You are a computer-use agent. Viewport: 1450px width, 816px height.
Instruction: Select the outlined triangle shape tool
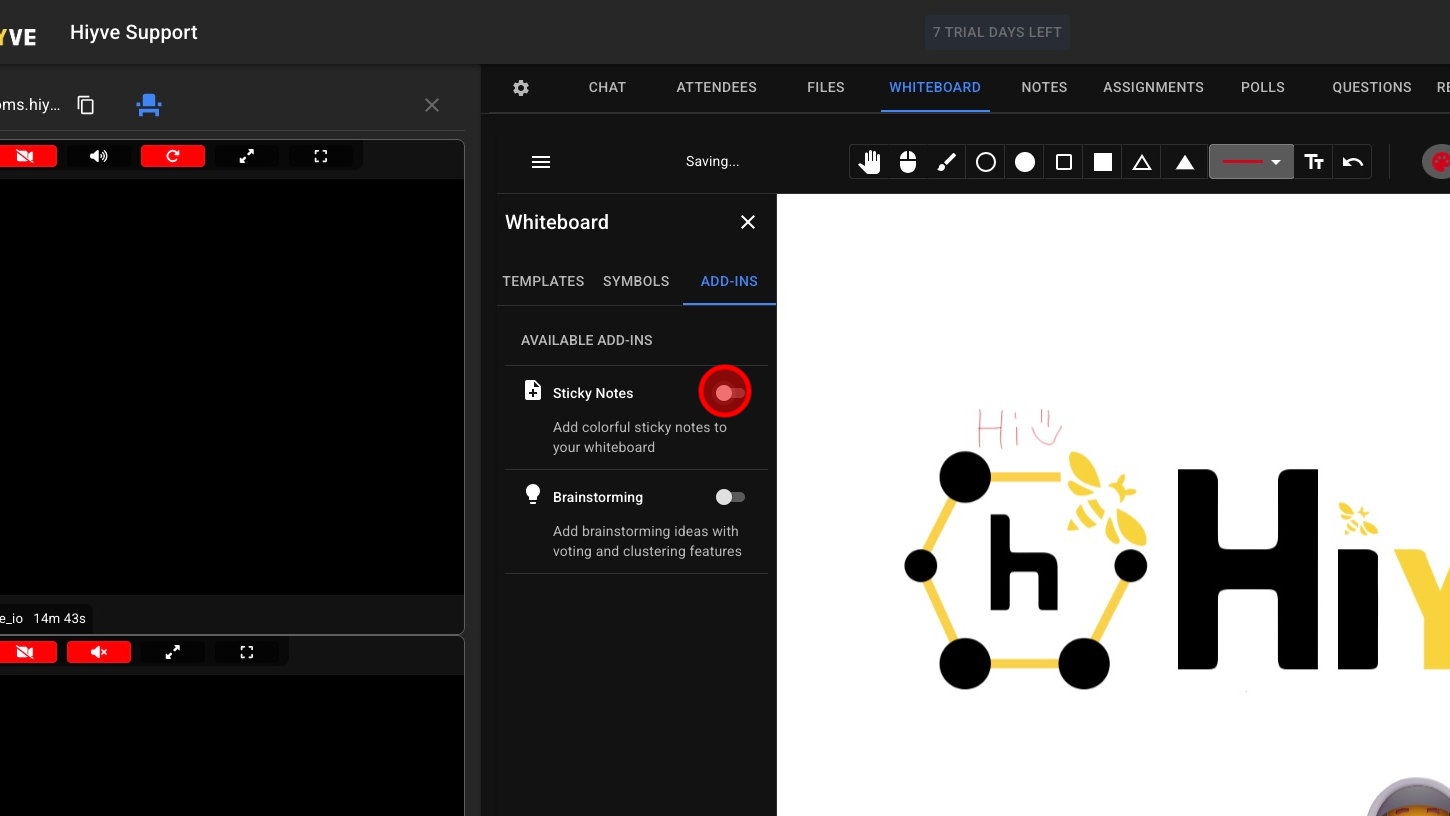coord(1142,162)
